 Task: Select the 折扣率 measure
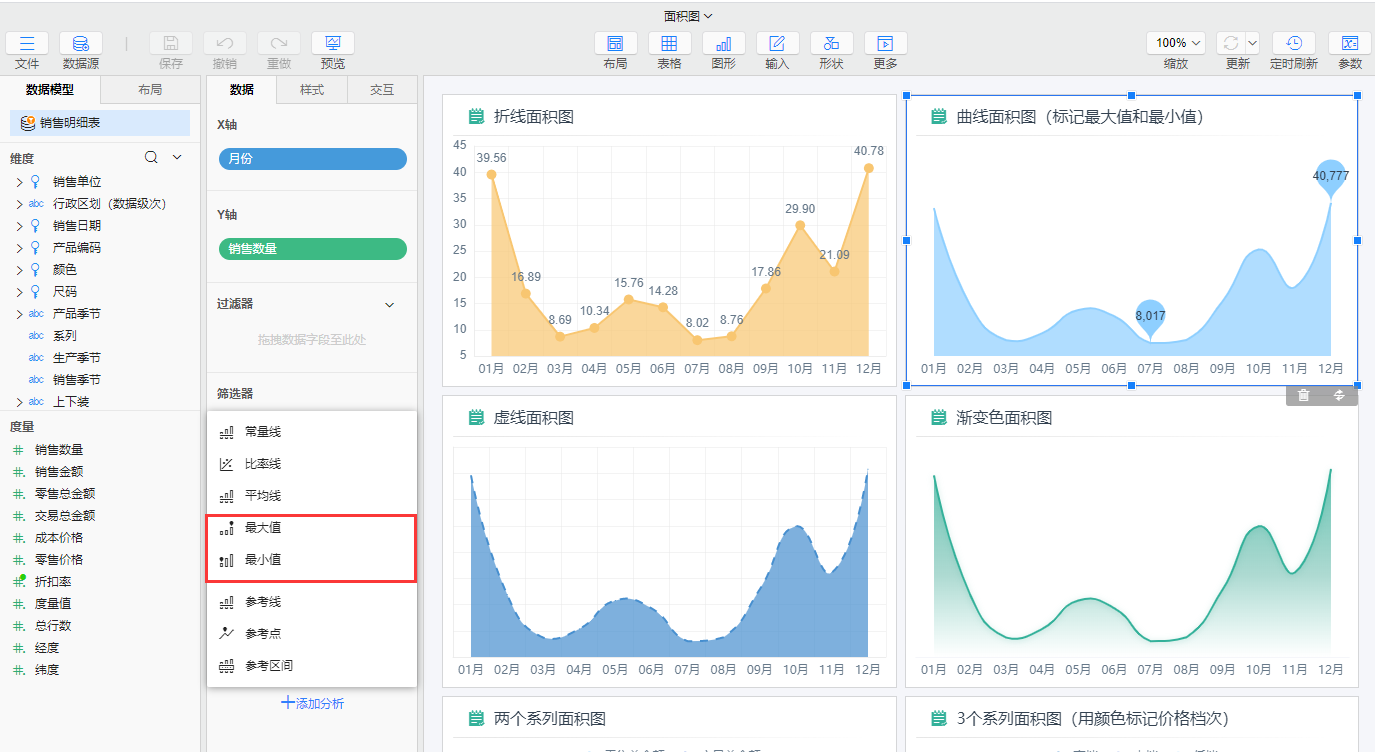tap(53, 582)
